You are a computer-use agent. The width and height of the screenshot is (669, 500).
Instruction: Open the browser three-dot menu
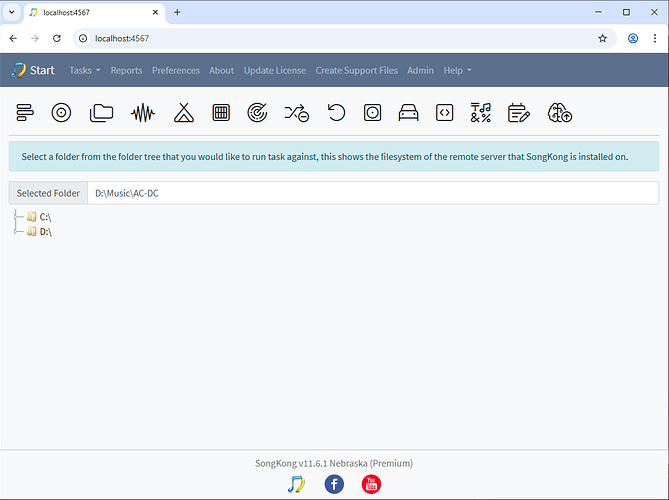[x=655, y=38]
